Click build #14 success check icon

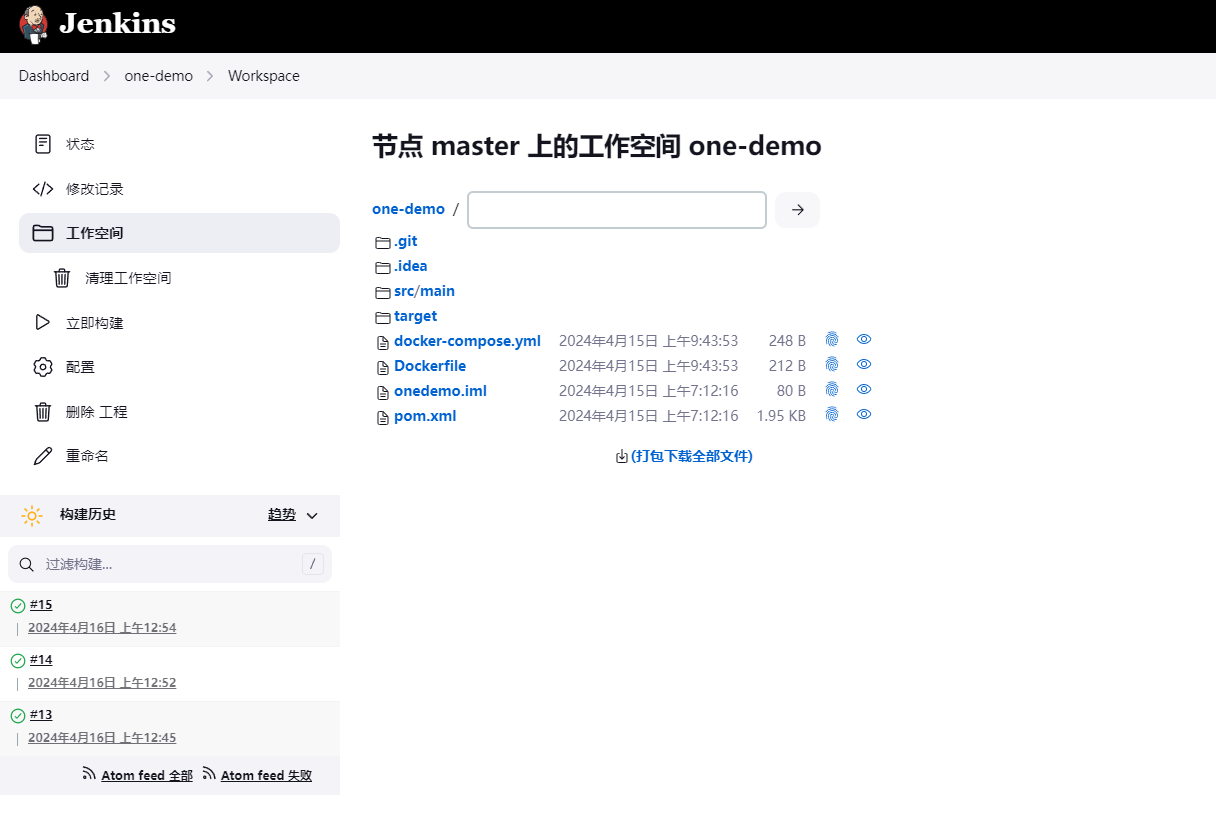coord(18,661)
